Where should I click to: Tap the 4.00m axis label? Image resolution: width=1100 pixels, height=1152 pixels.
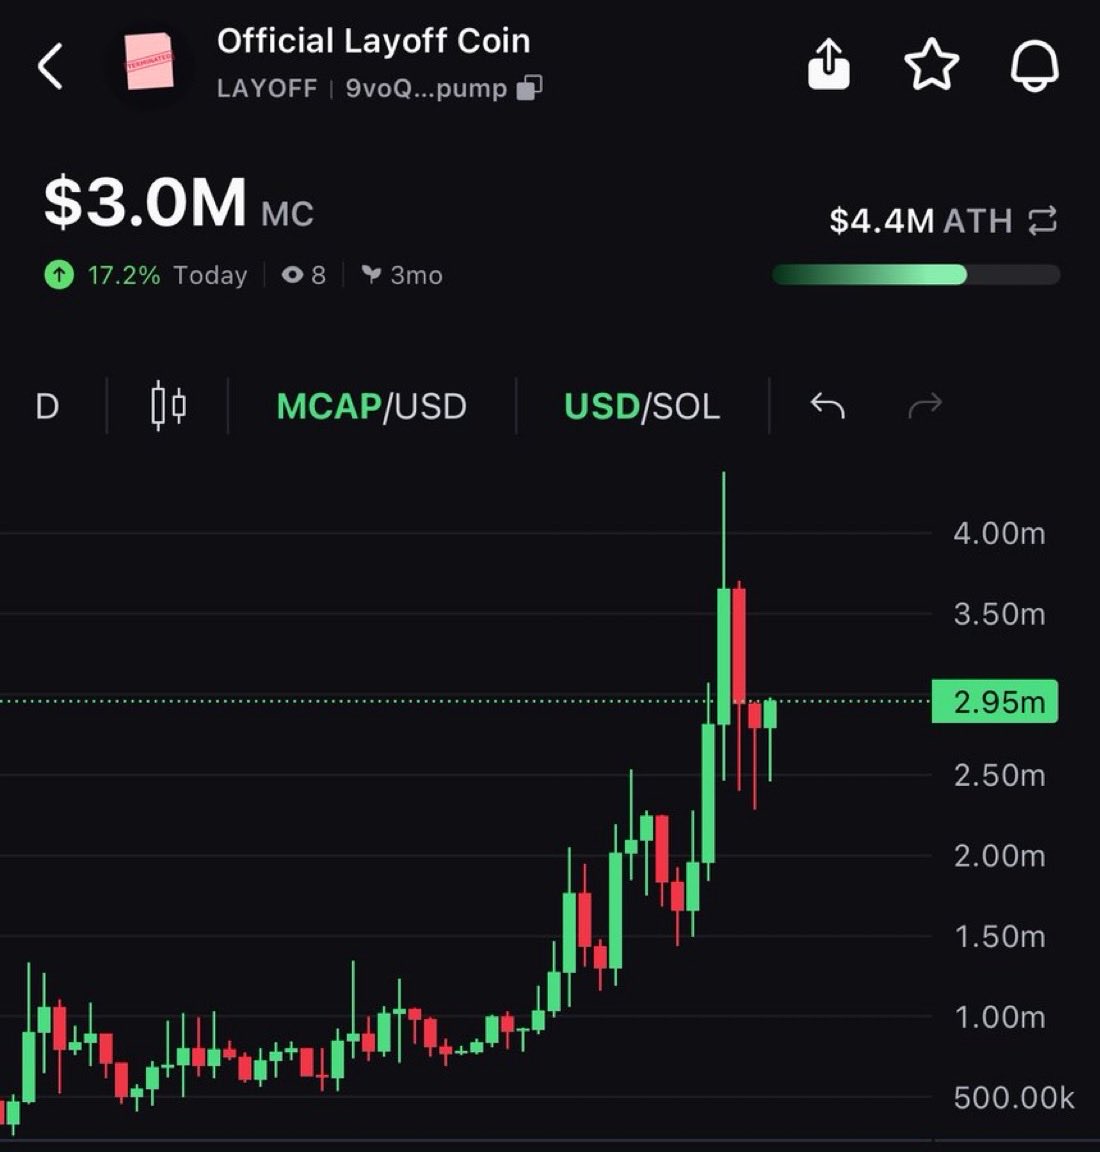tap(999, 533)
